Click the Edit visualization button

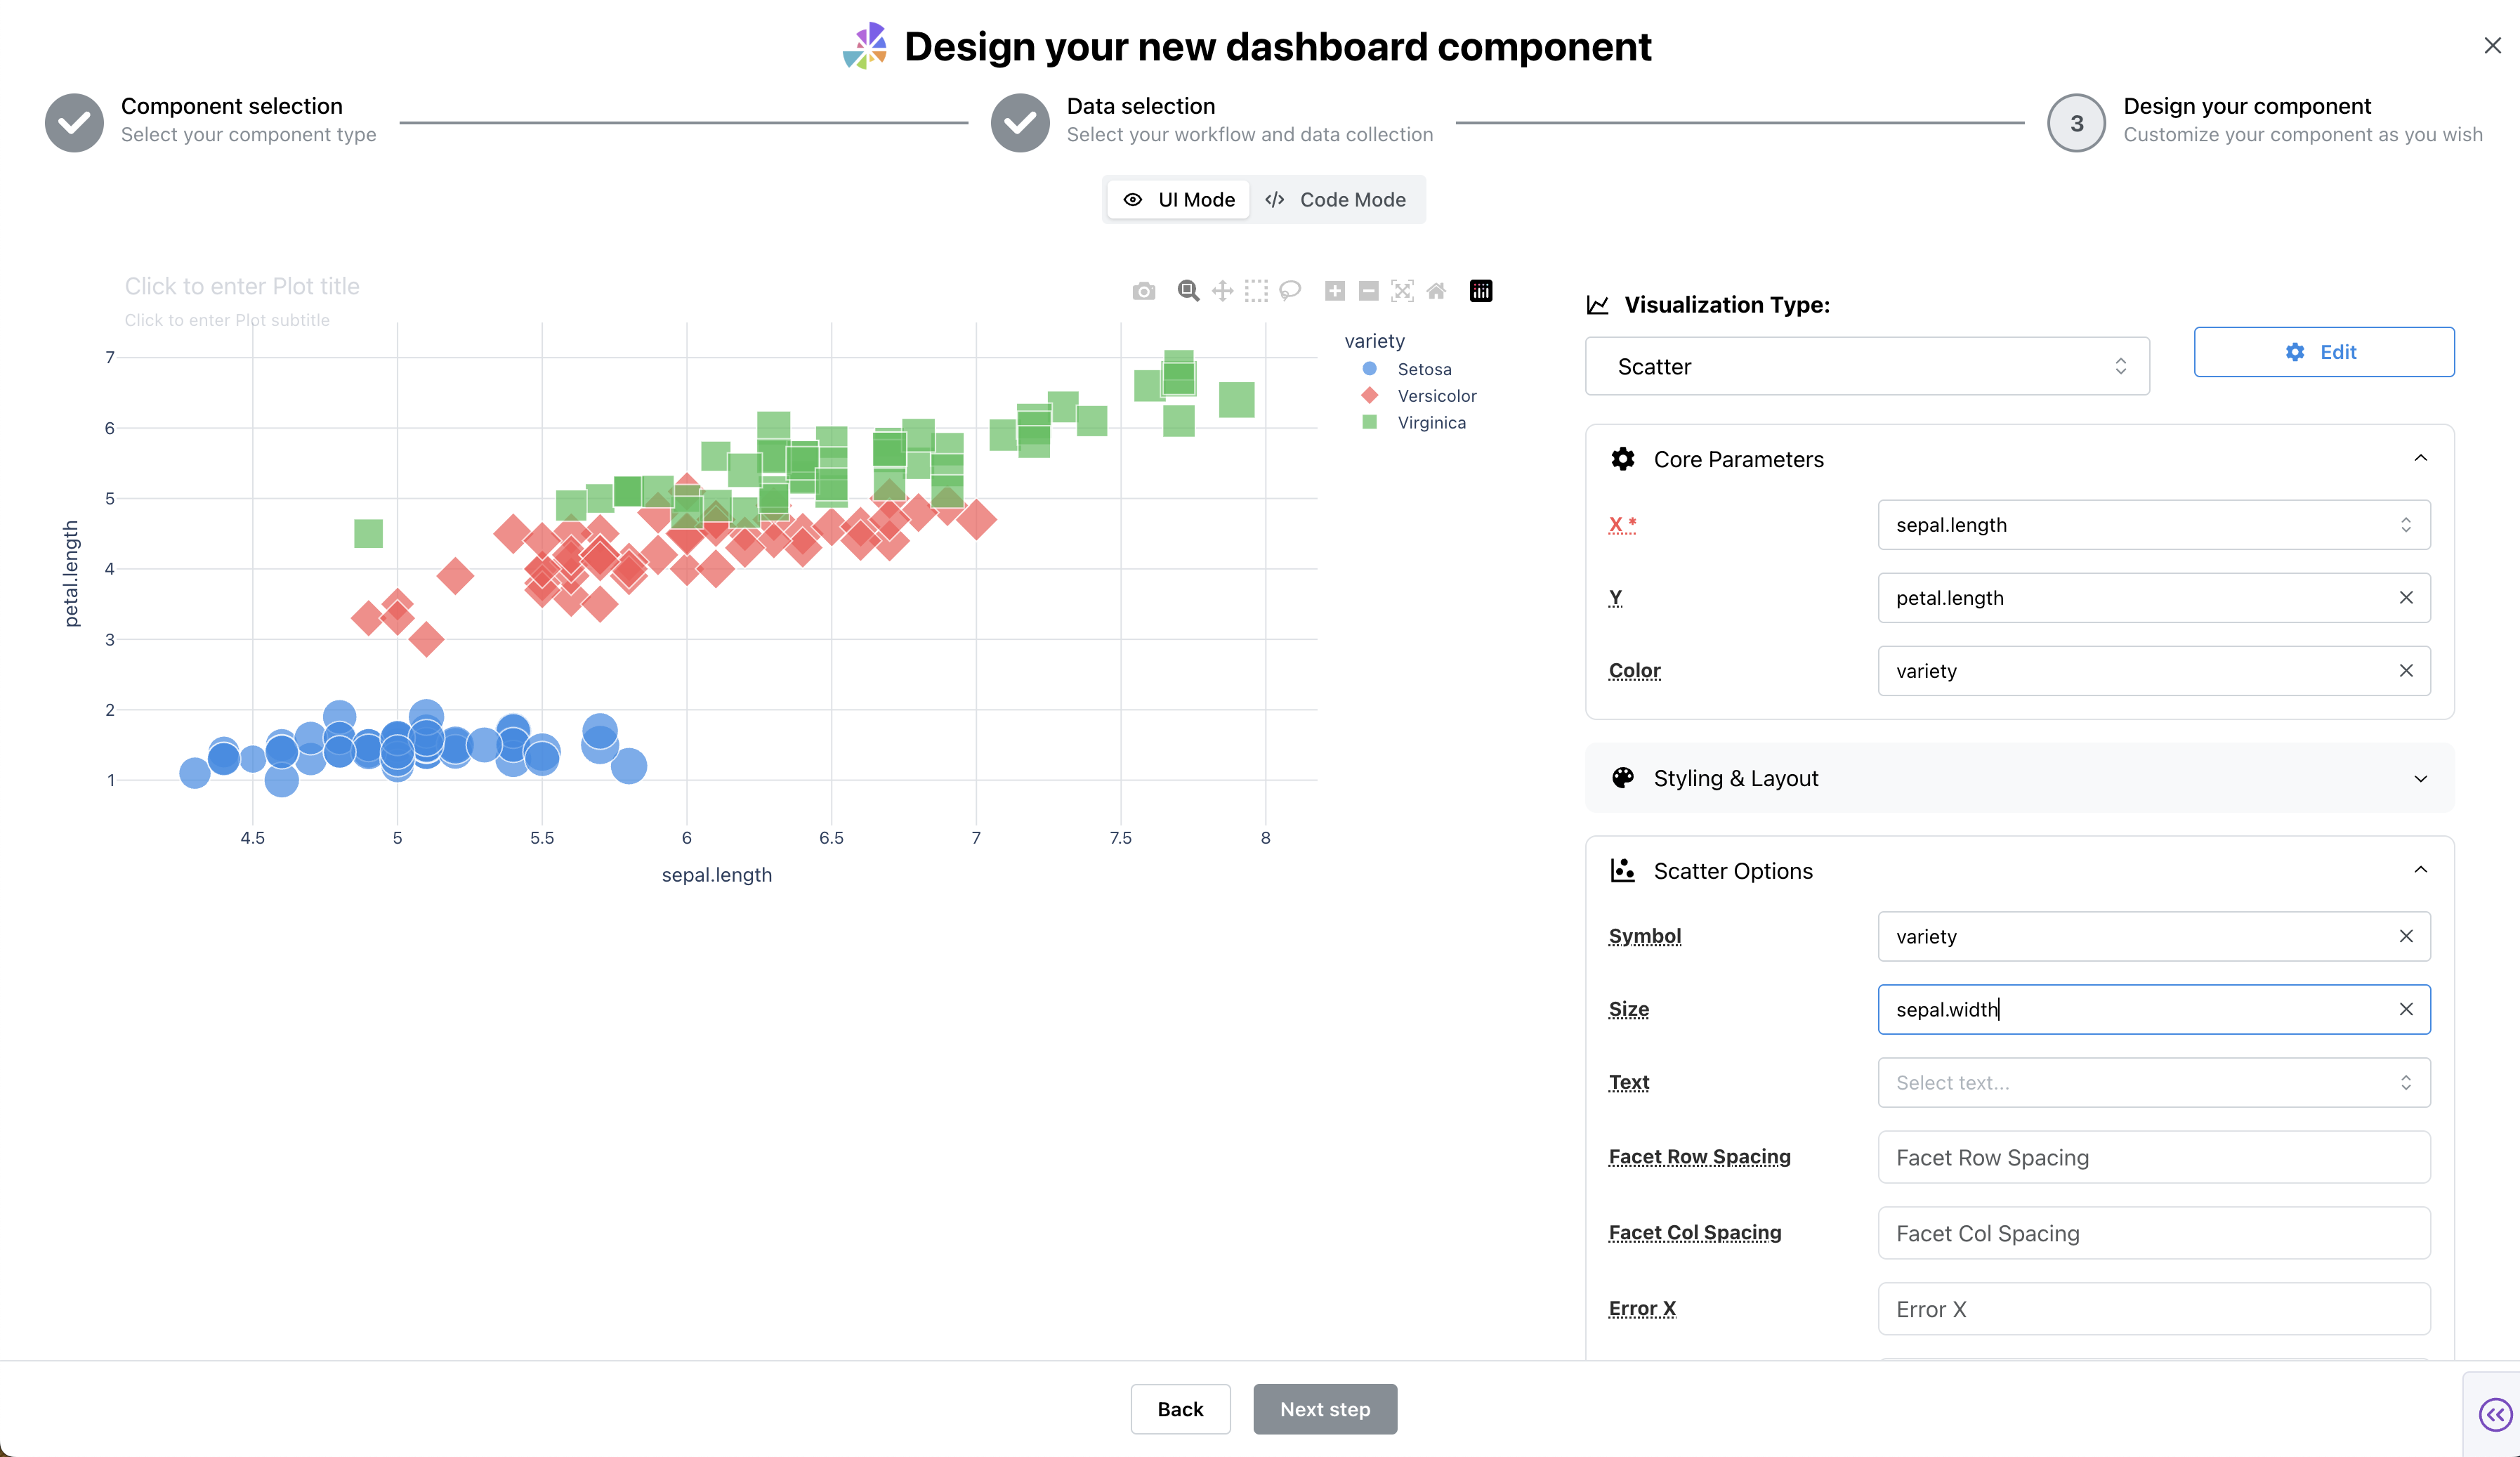(2323, 352)
